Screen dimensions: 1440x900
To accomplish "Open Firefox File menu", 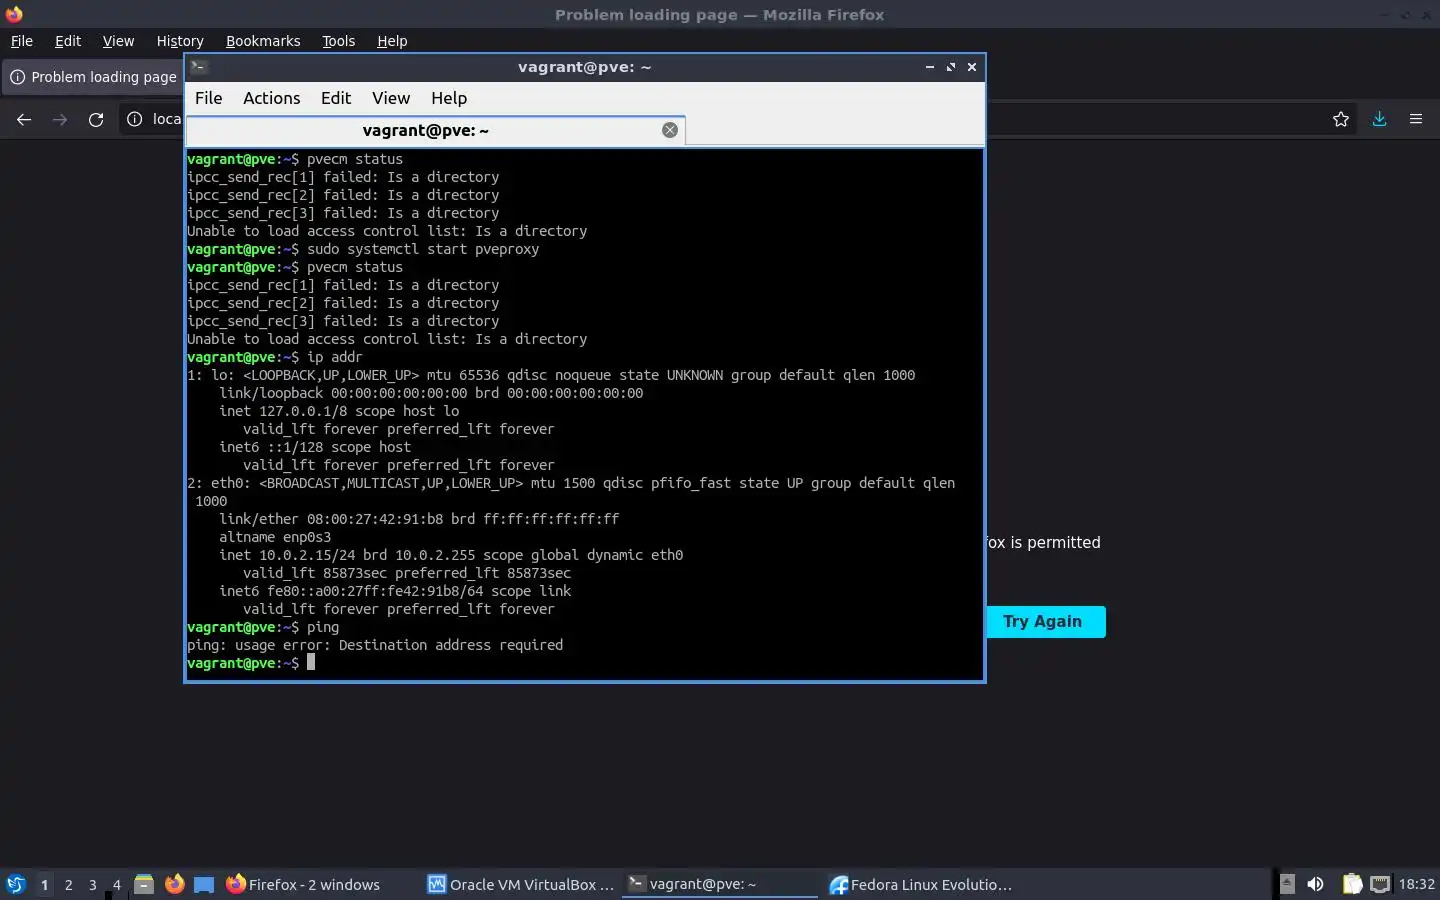I will click(x=21, y=41).
